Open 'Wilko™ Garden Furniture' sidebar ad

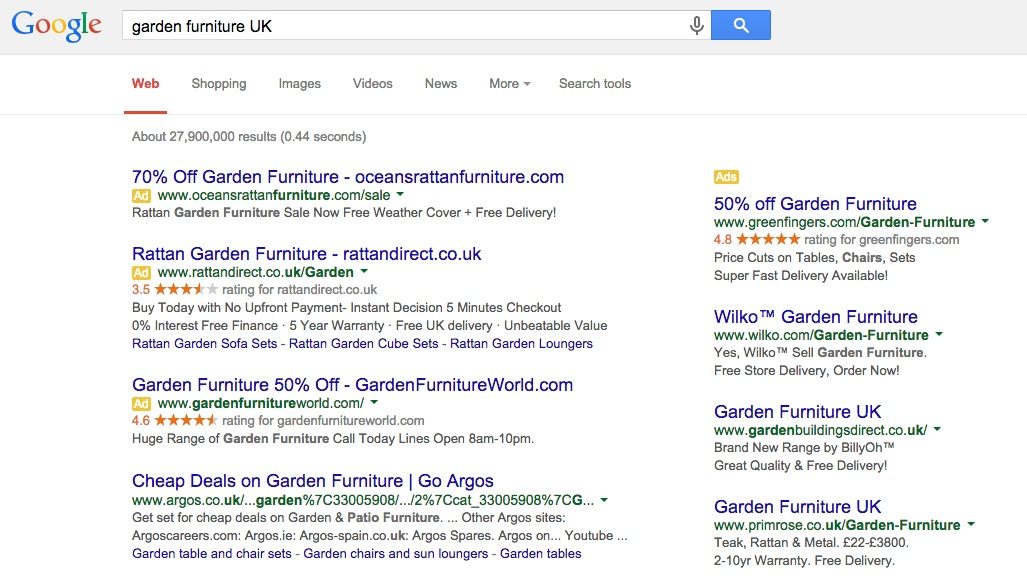click(815, 317)
